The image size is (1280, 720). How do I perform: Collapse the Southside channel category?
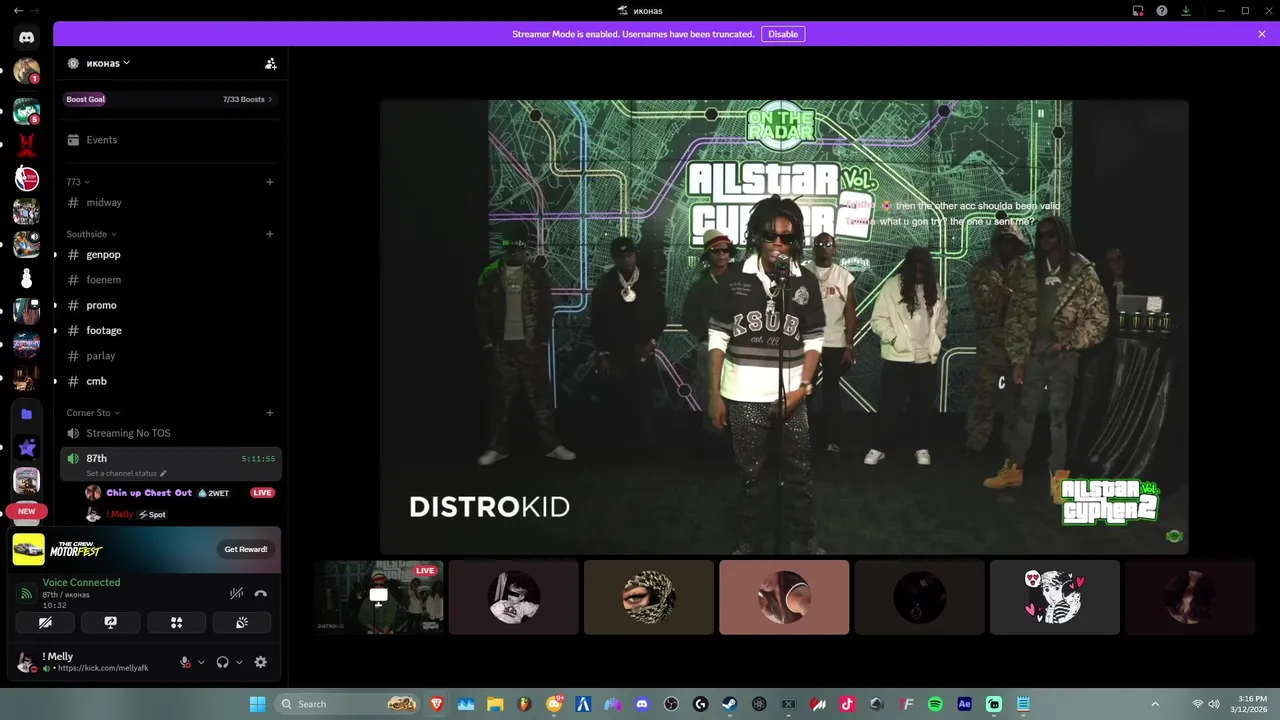91,234
